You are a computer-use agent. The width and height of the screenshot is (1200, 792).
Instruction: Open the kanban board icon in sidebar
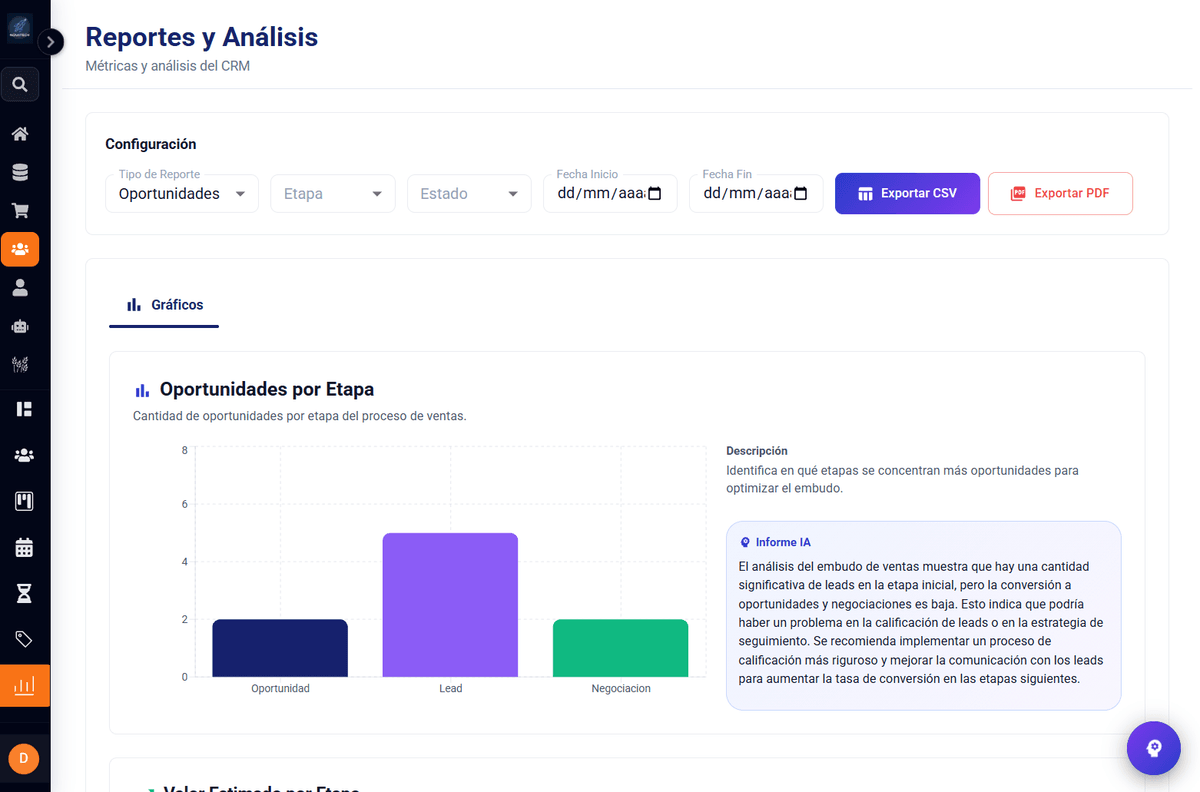click(24, 501)
